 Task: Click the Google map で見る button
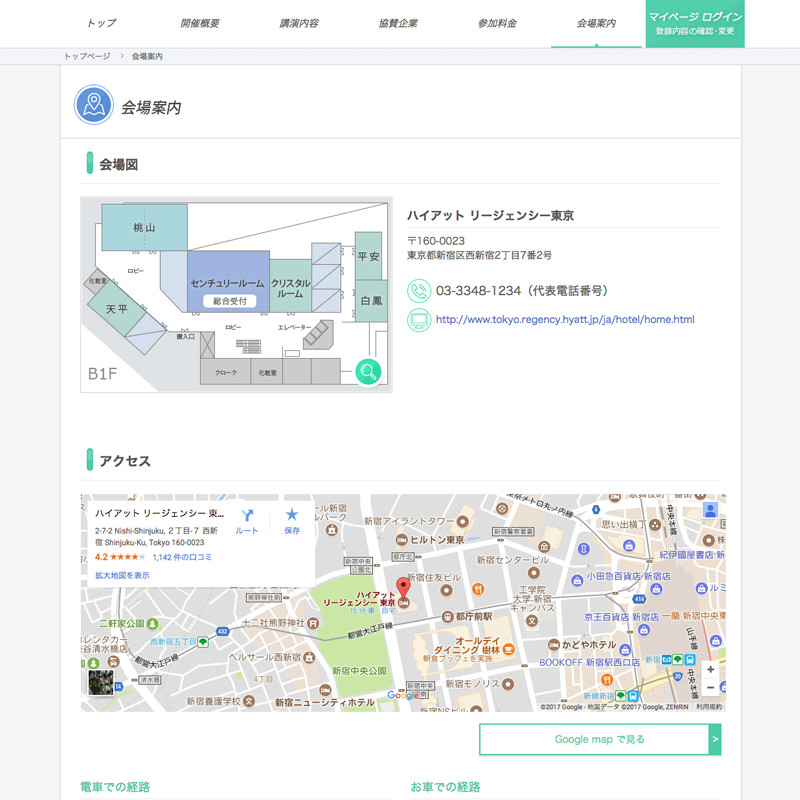point(600,739)
